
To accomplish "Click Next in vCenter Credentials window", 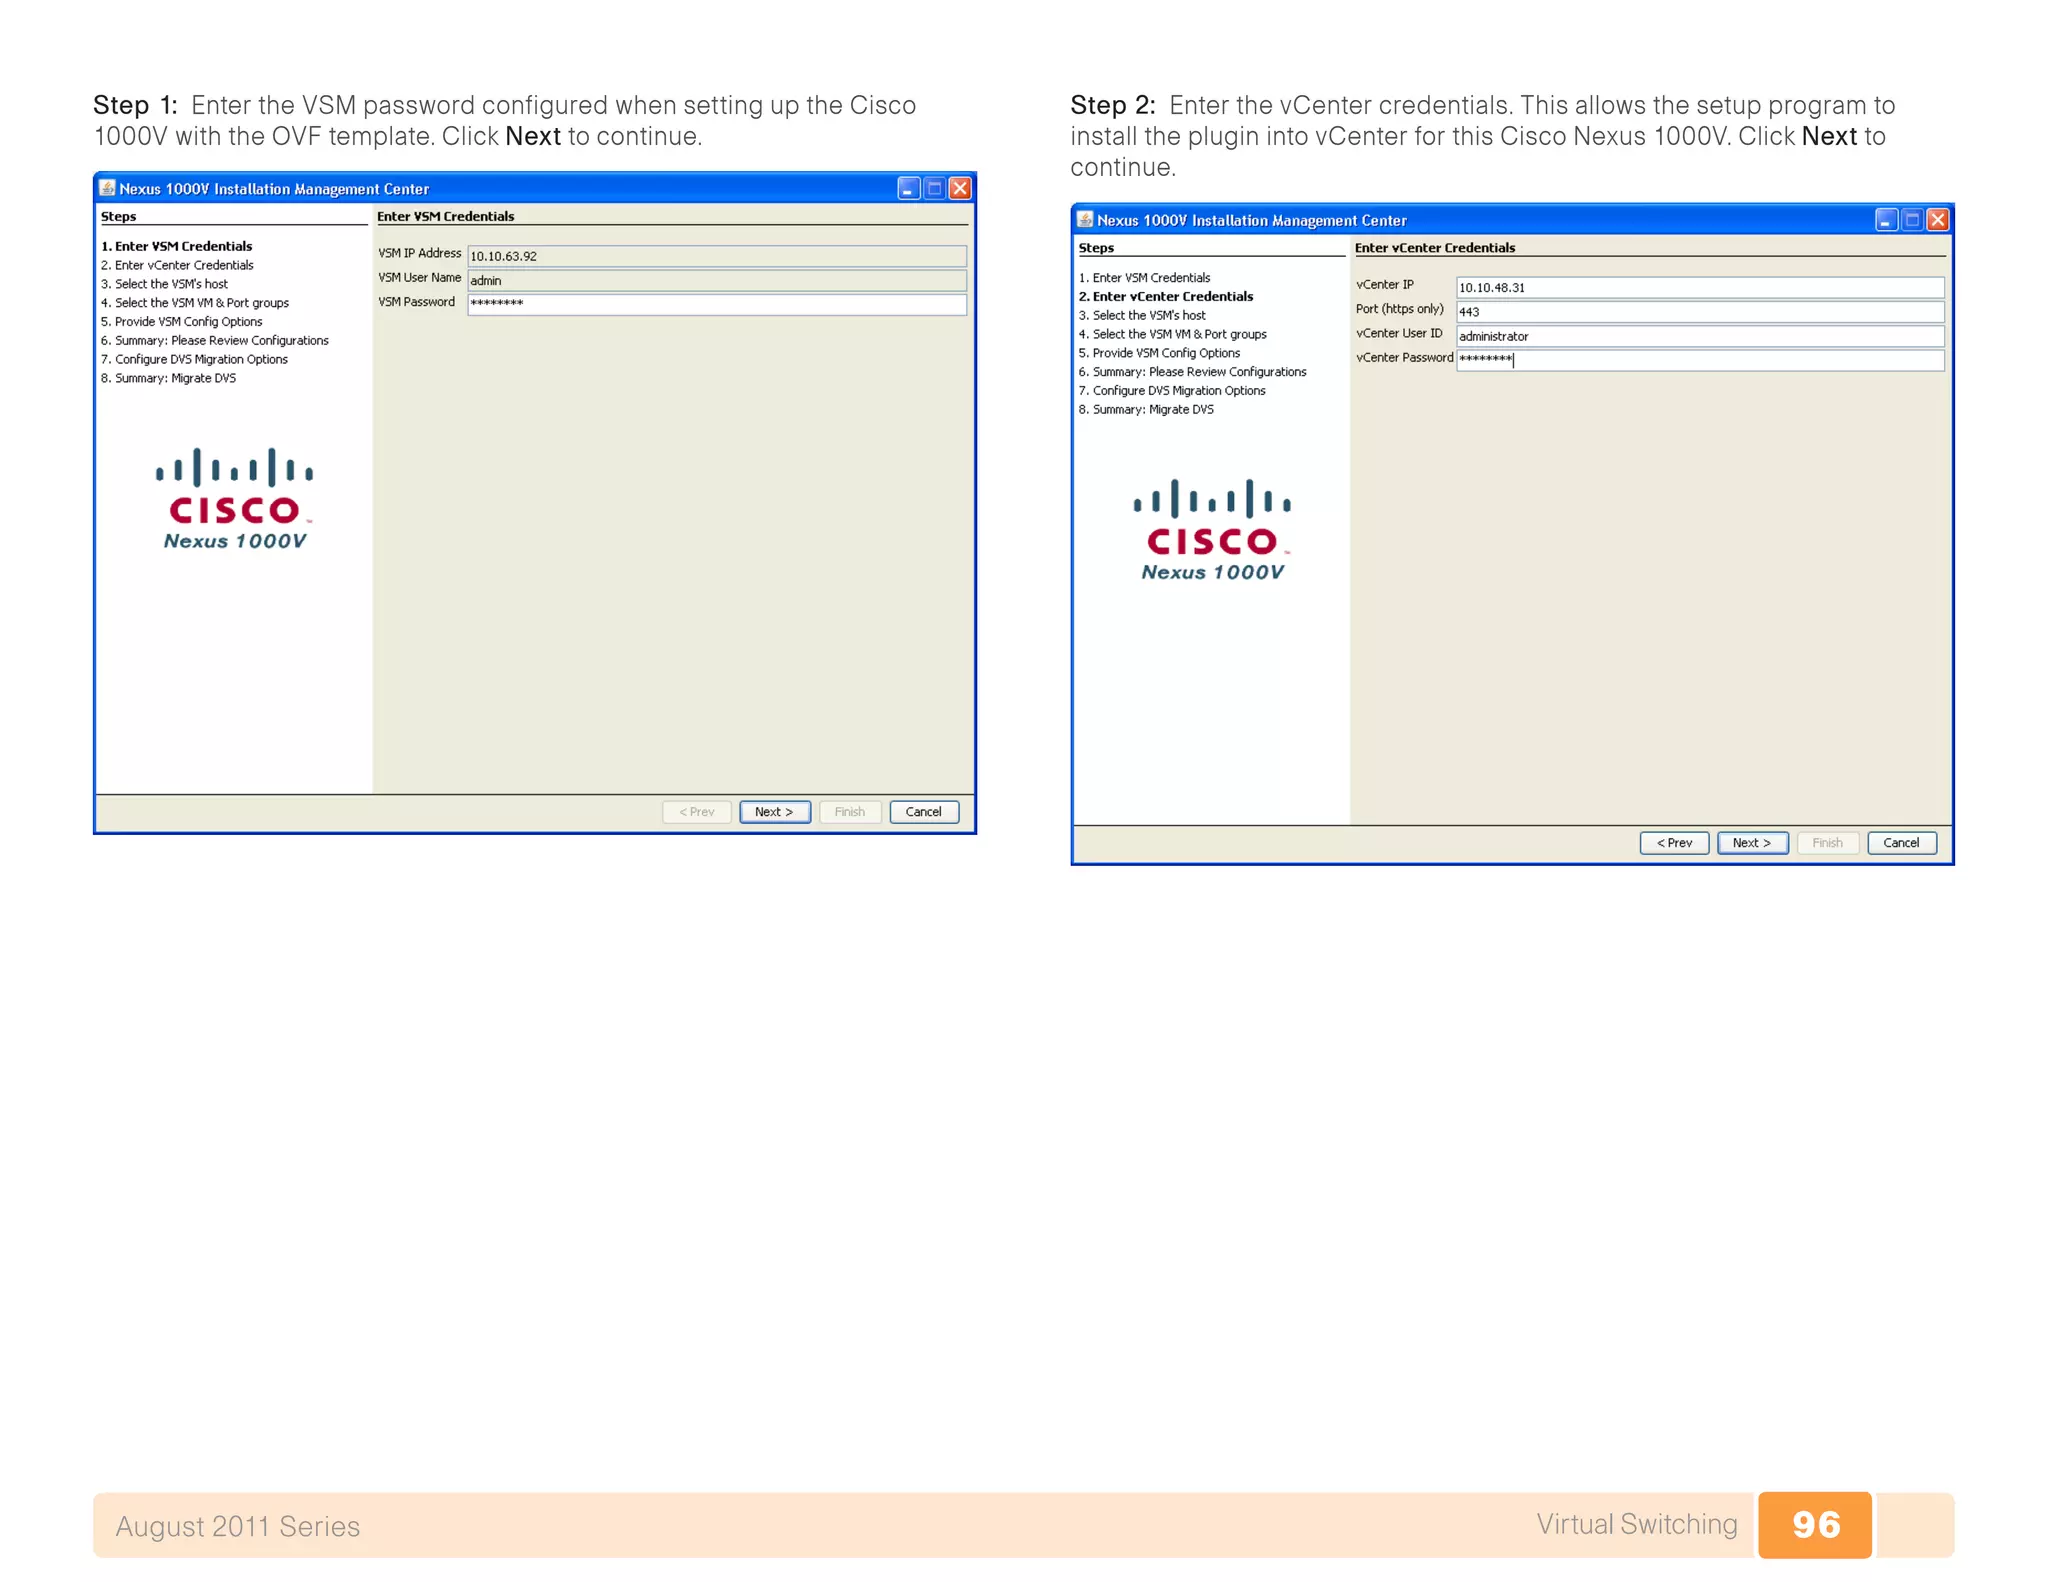I will pyautogui.click(x=1751, y=842).
